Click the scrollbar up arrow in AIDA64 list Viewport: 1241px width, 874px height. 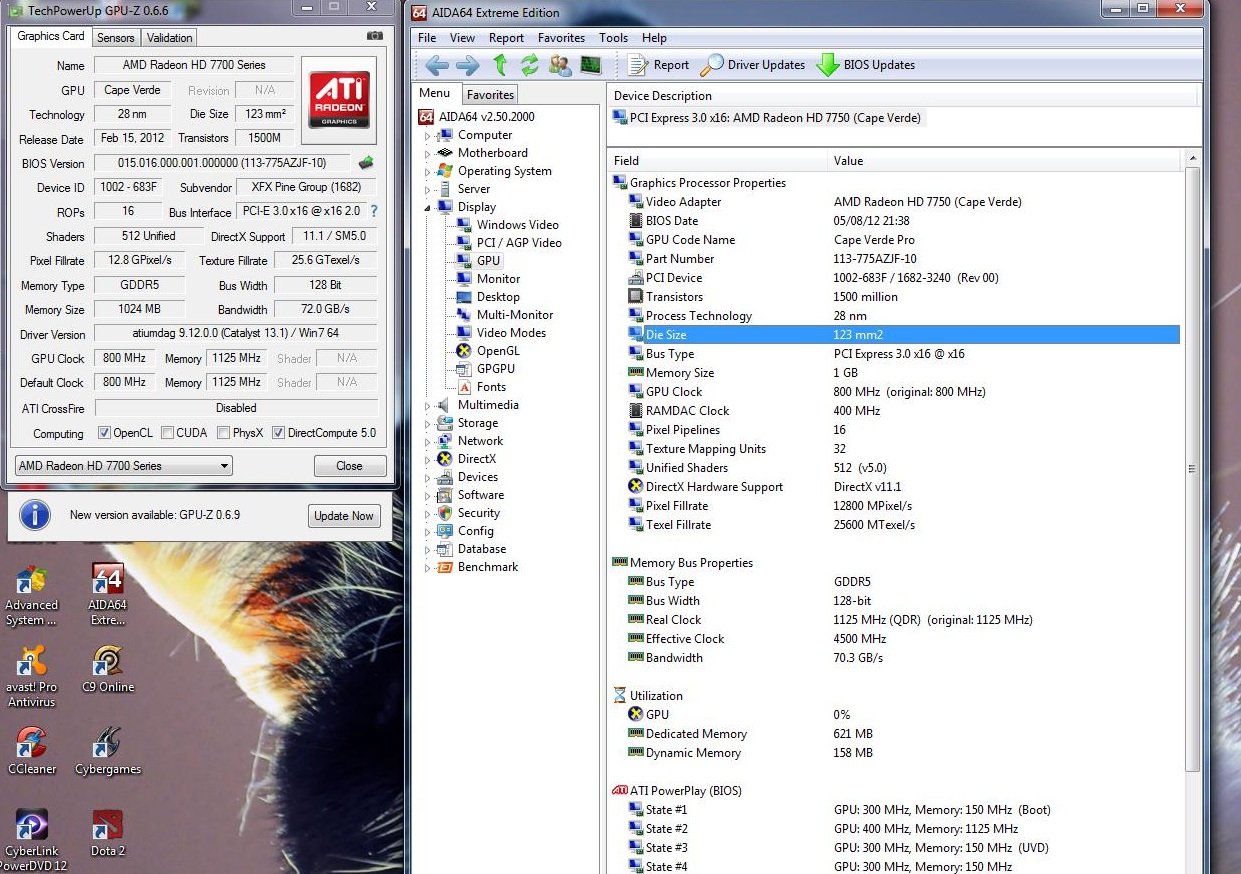click(x=1191, y=160)
